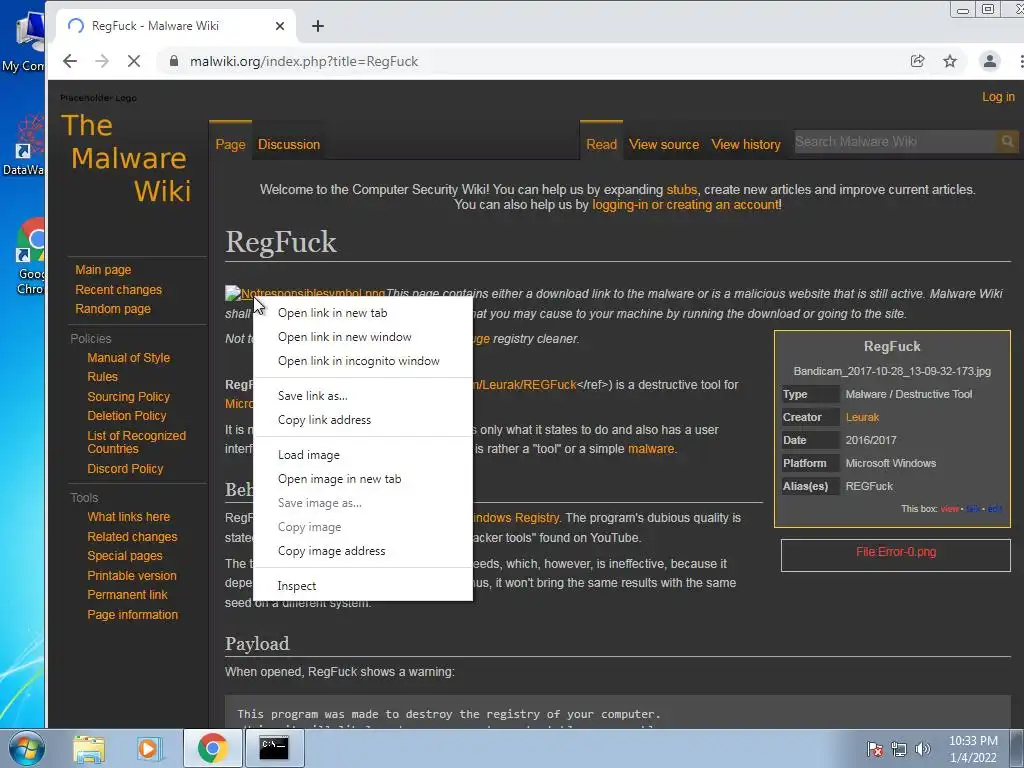Choose Open link in new window

[344, 337]
